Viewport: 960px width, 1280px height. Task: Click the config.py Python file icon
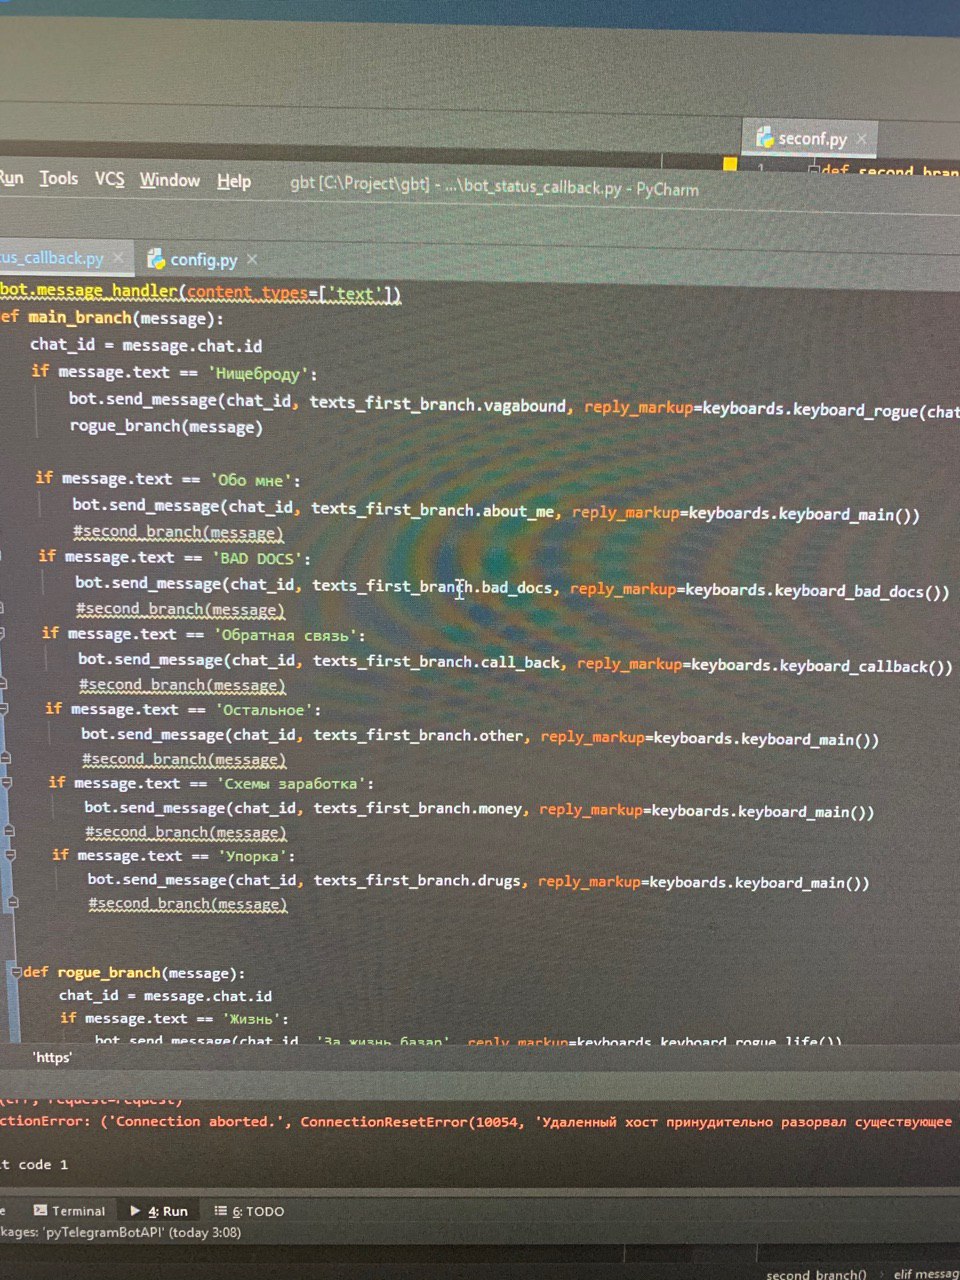pyautogui.click(x=156, y=259)
